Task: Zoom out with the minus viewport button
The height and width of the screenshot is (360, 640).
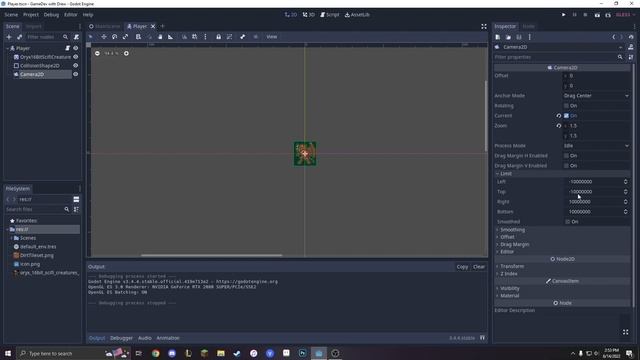Action: pyautogui.click(x=97, y=53)
